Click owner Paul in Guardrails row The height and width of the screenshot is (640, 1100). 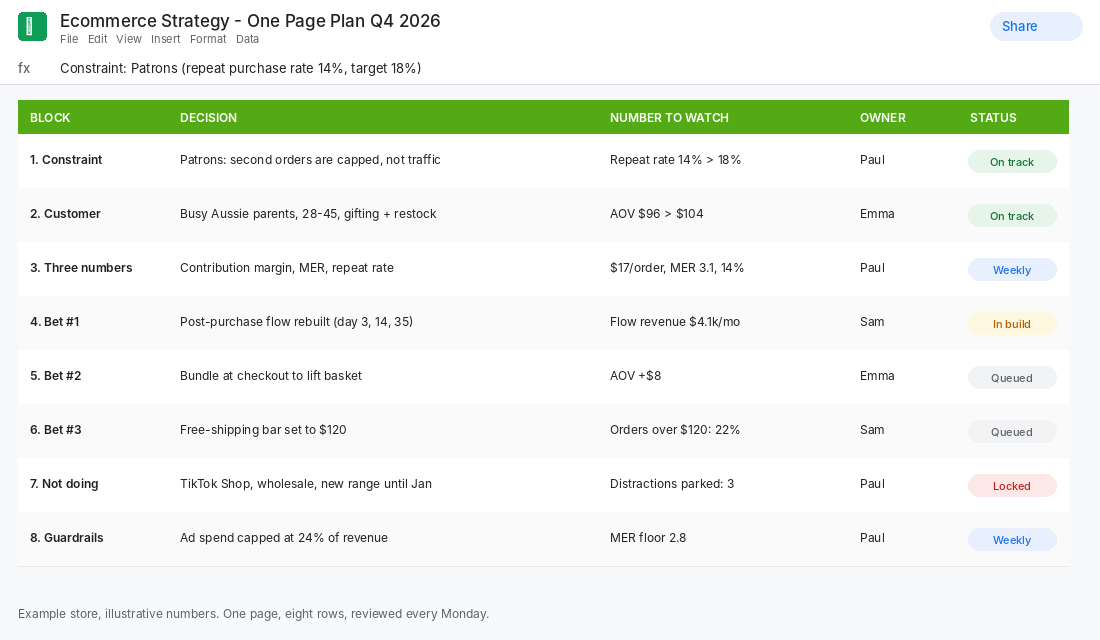tap(872, 538)
